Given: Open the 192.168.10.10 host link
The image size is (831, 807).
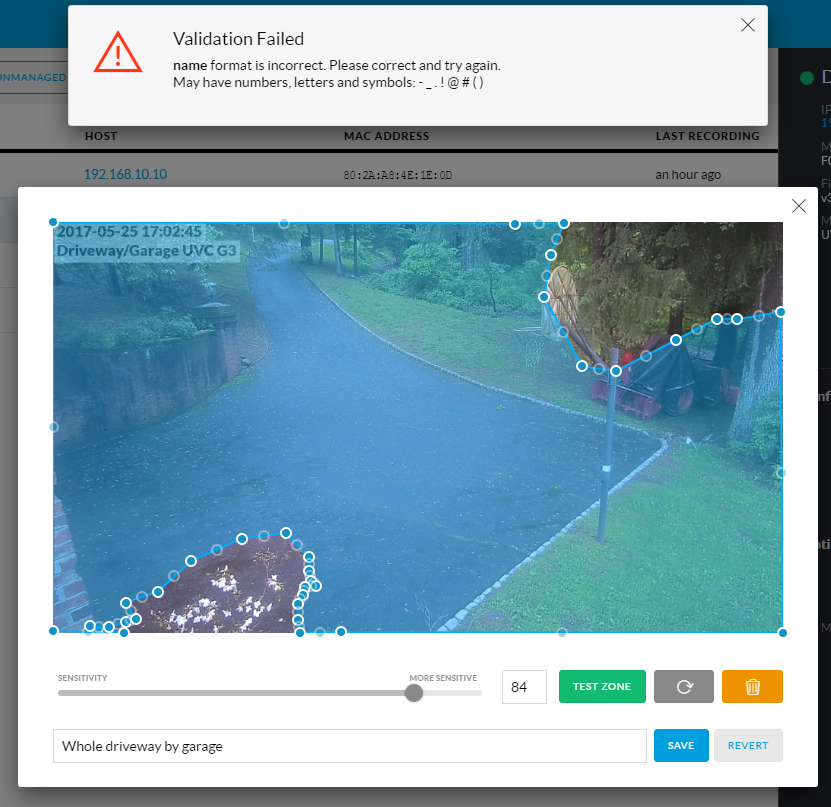Looking at the screenshot, I should coord(125,174).
